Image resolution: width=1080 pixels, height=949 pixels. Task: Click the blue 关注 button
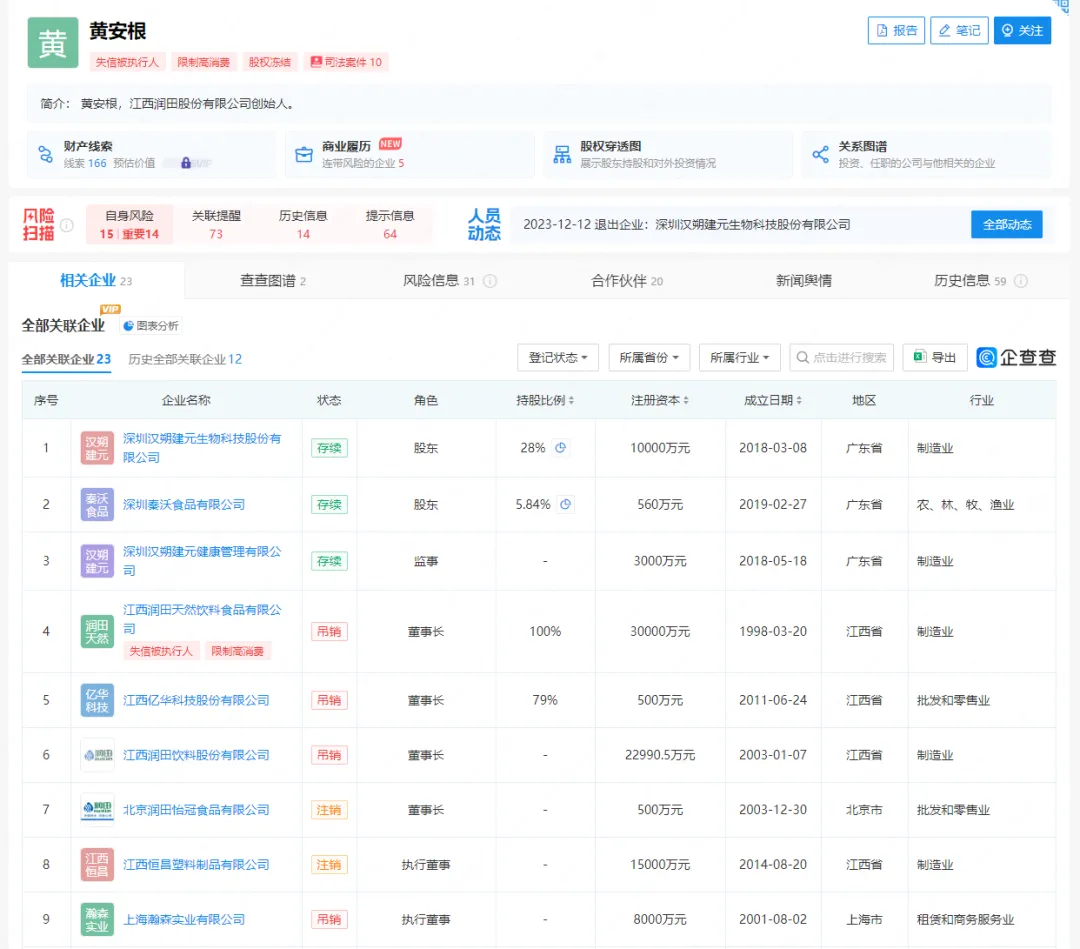pos(1022,30)
